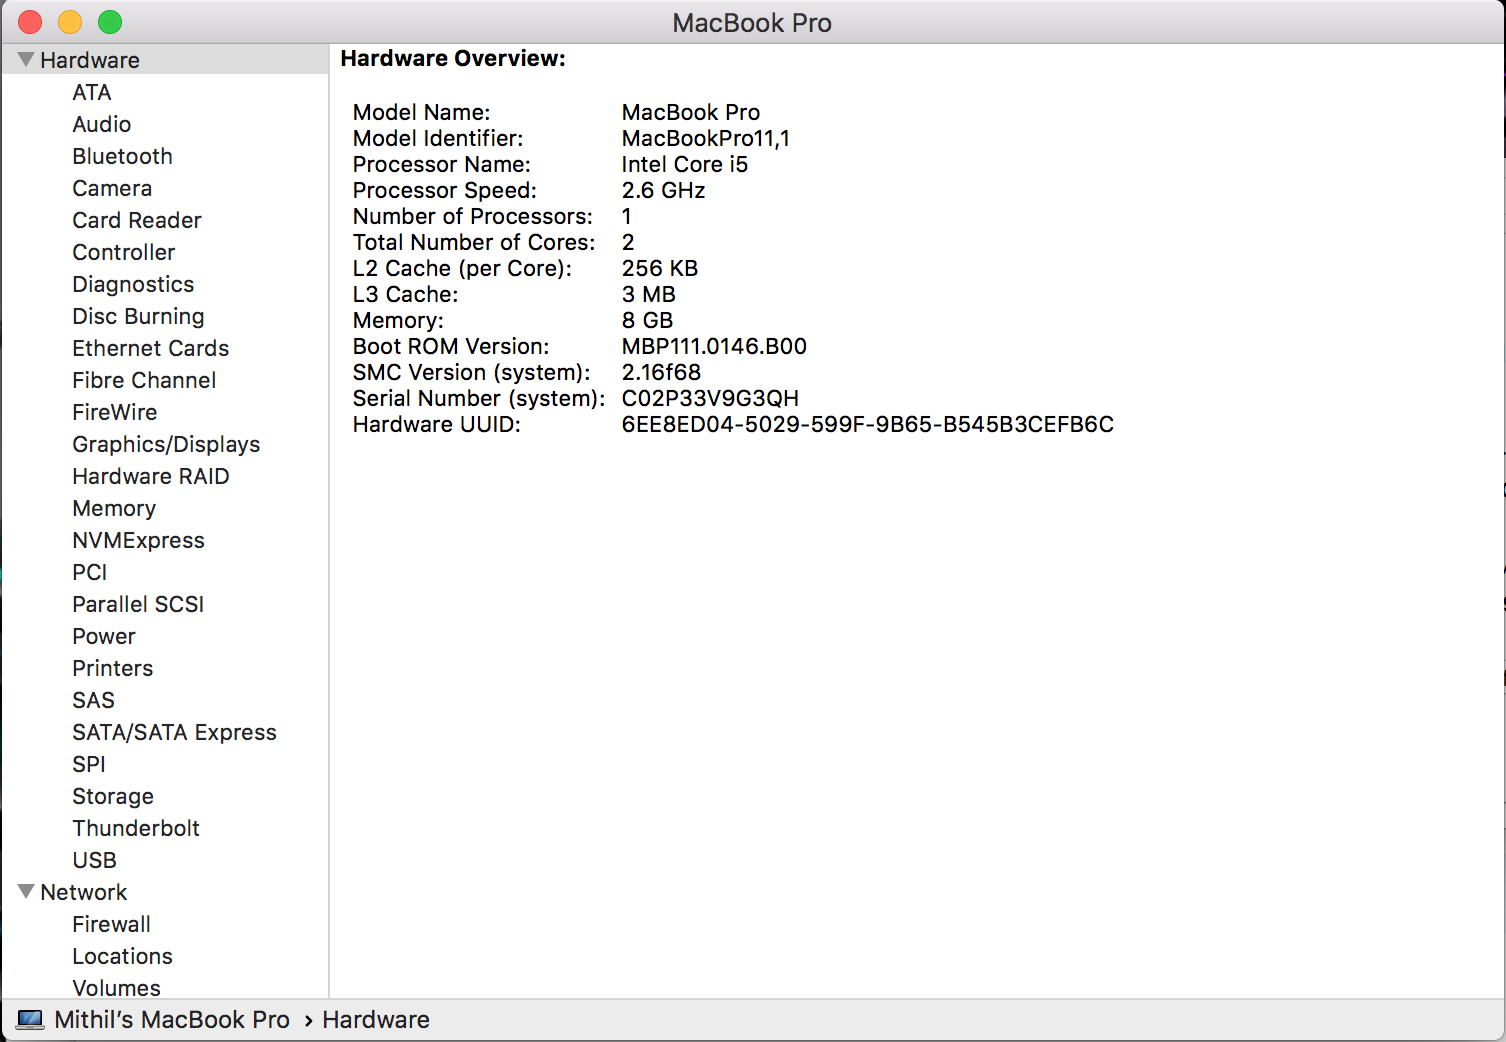The width and height of the screenshot is (1506, 1042).
Task: Click the Number of Processors label
Action: tap(473, 216)
